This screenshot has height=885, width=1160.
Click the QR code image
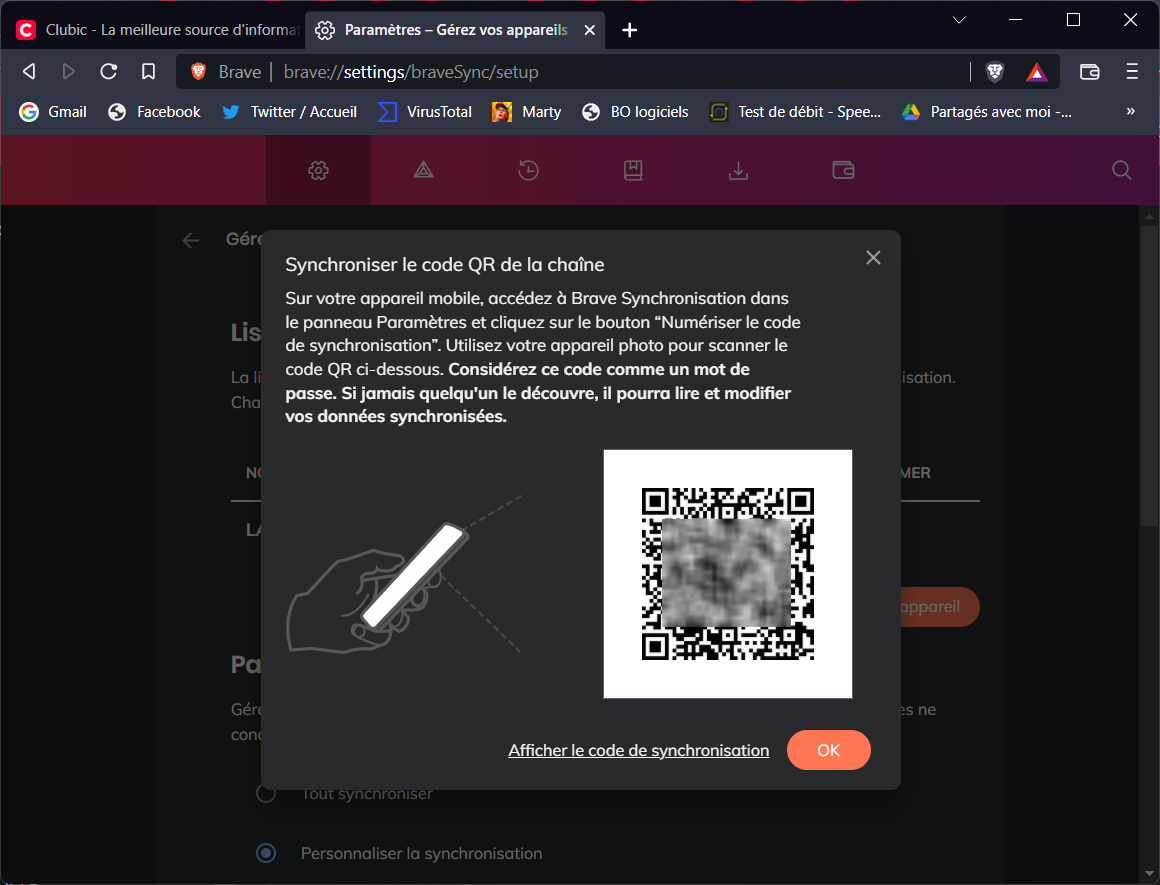click(x=728, y=573)
